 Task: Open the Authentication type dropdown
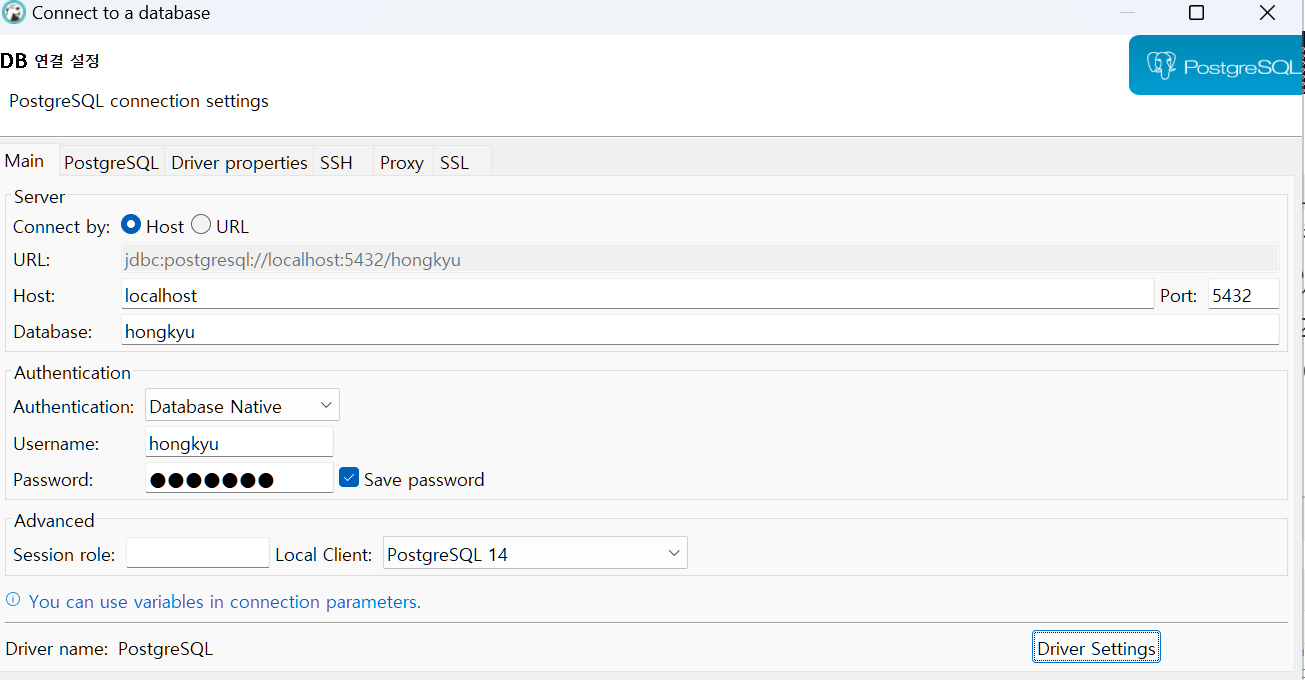[x=242, y=406]
